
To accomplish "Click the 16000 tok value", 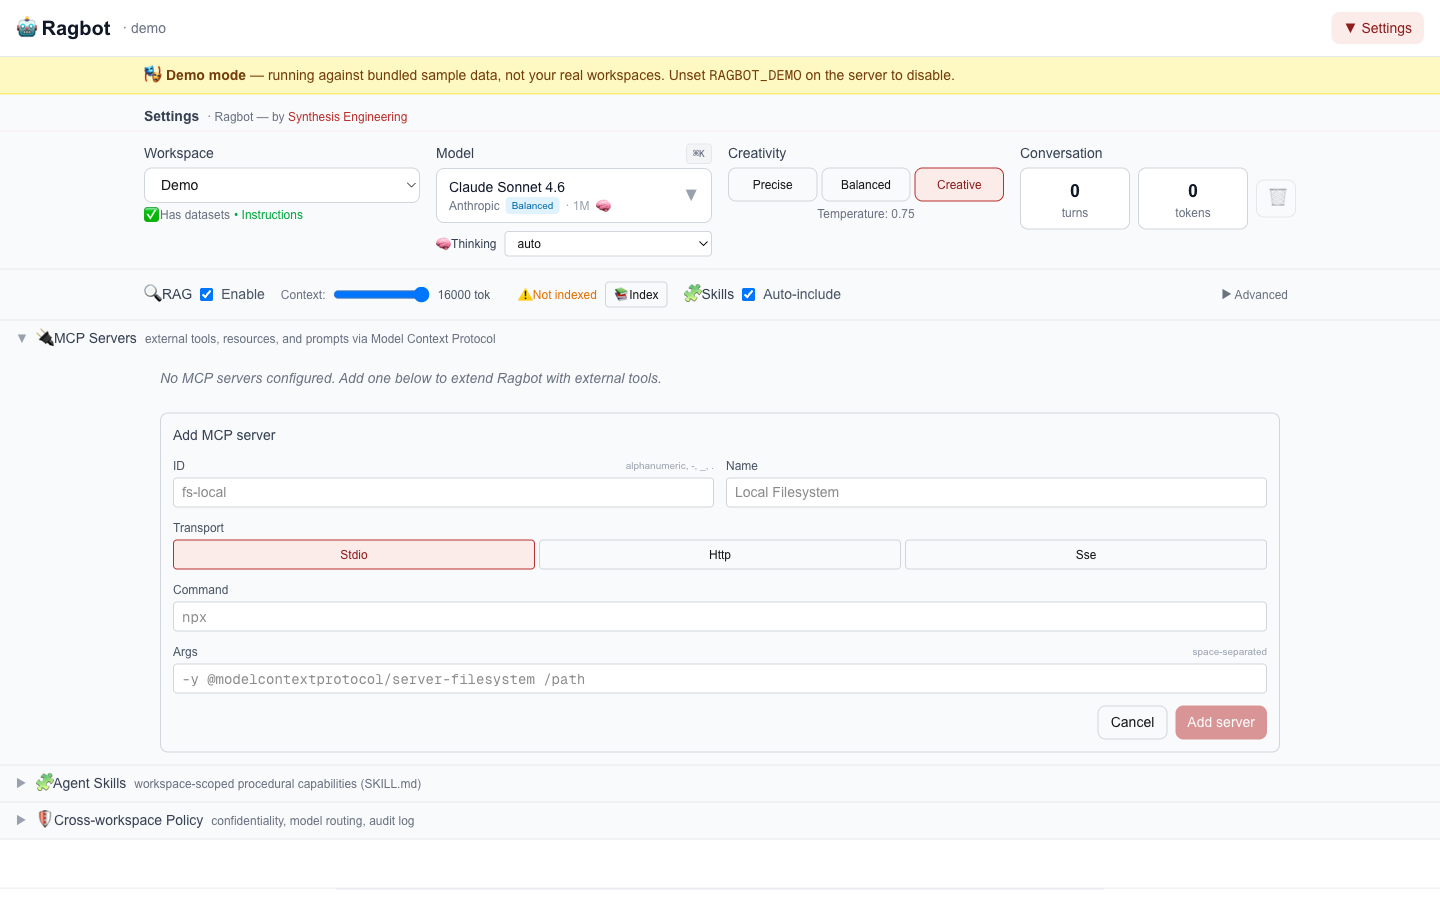I will pos(464,295).
